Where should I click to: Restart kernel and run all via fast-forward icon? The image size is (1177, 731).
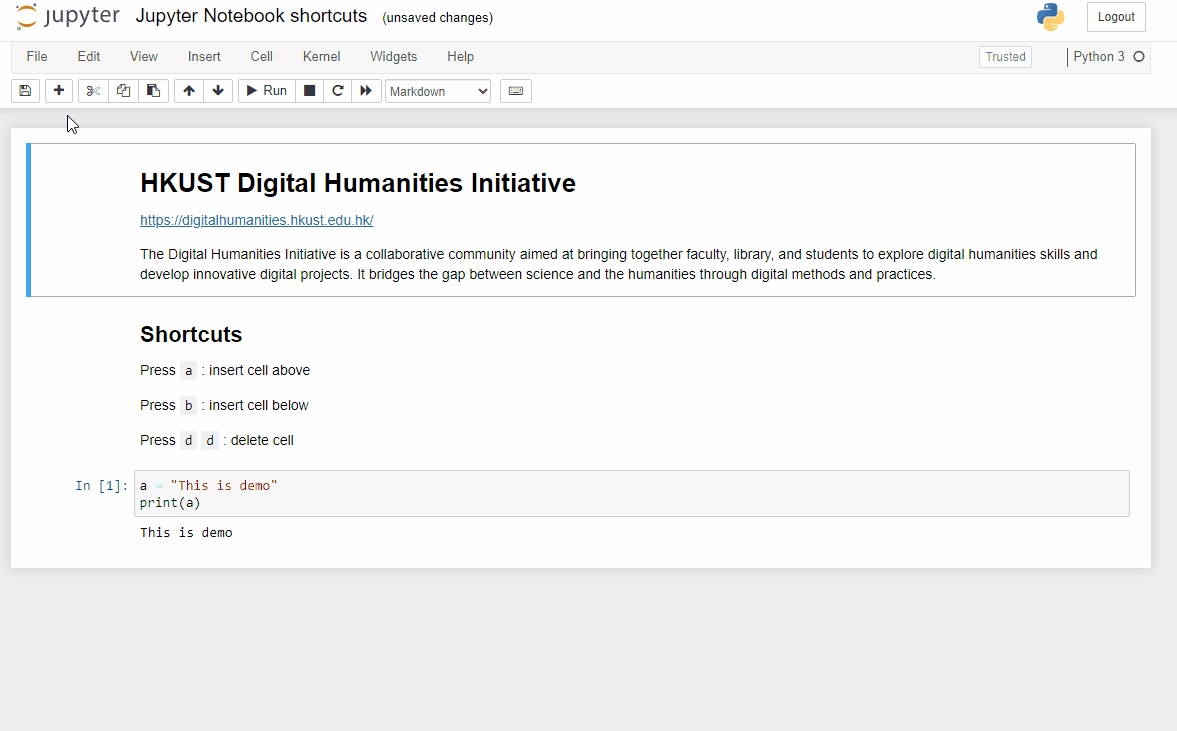pyautogui.click(x=366, y=91)
